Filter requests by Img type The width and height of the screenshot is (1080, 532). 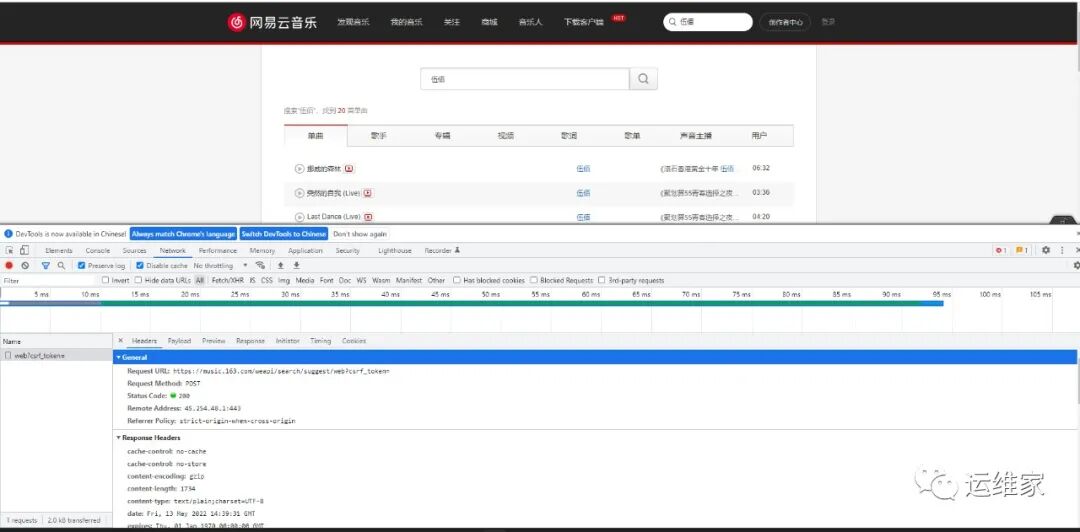pyautogui.click(x=284, y=280)
